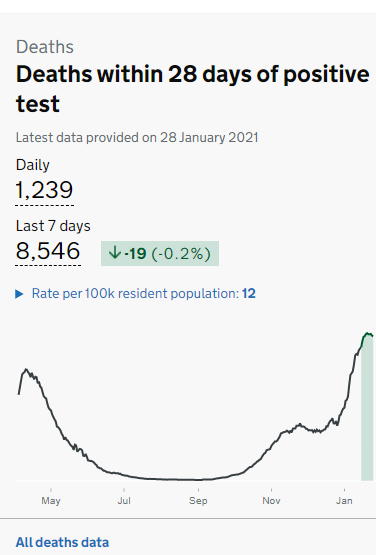Screen dimensions: 376x555
Task: Click the Deaths within 28 days heading
Action: coord(193,88)
